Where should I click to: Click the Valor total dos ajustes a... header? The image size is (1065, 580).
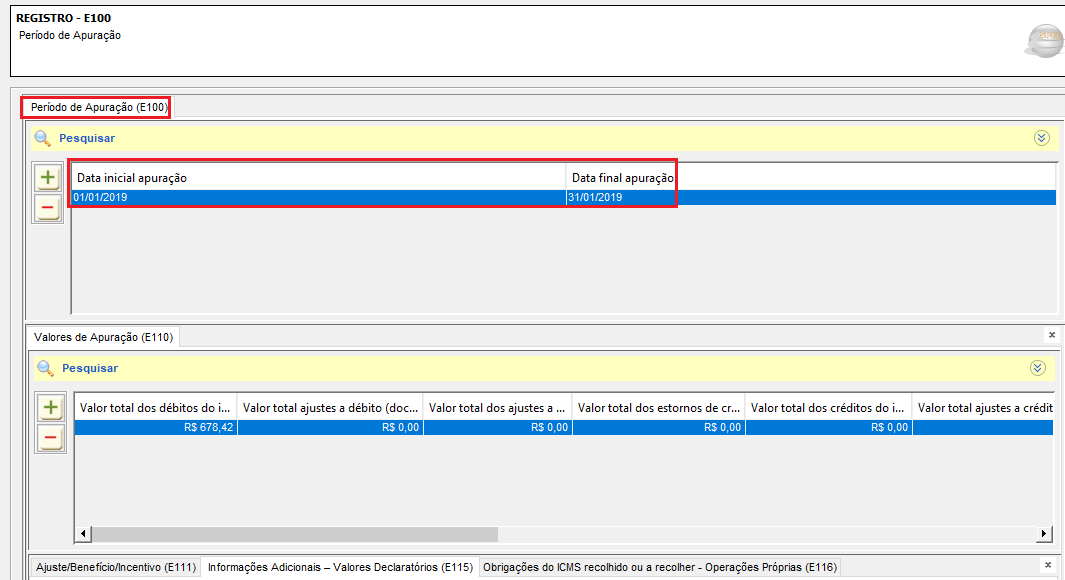click(x=497, y=408)
